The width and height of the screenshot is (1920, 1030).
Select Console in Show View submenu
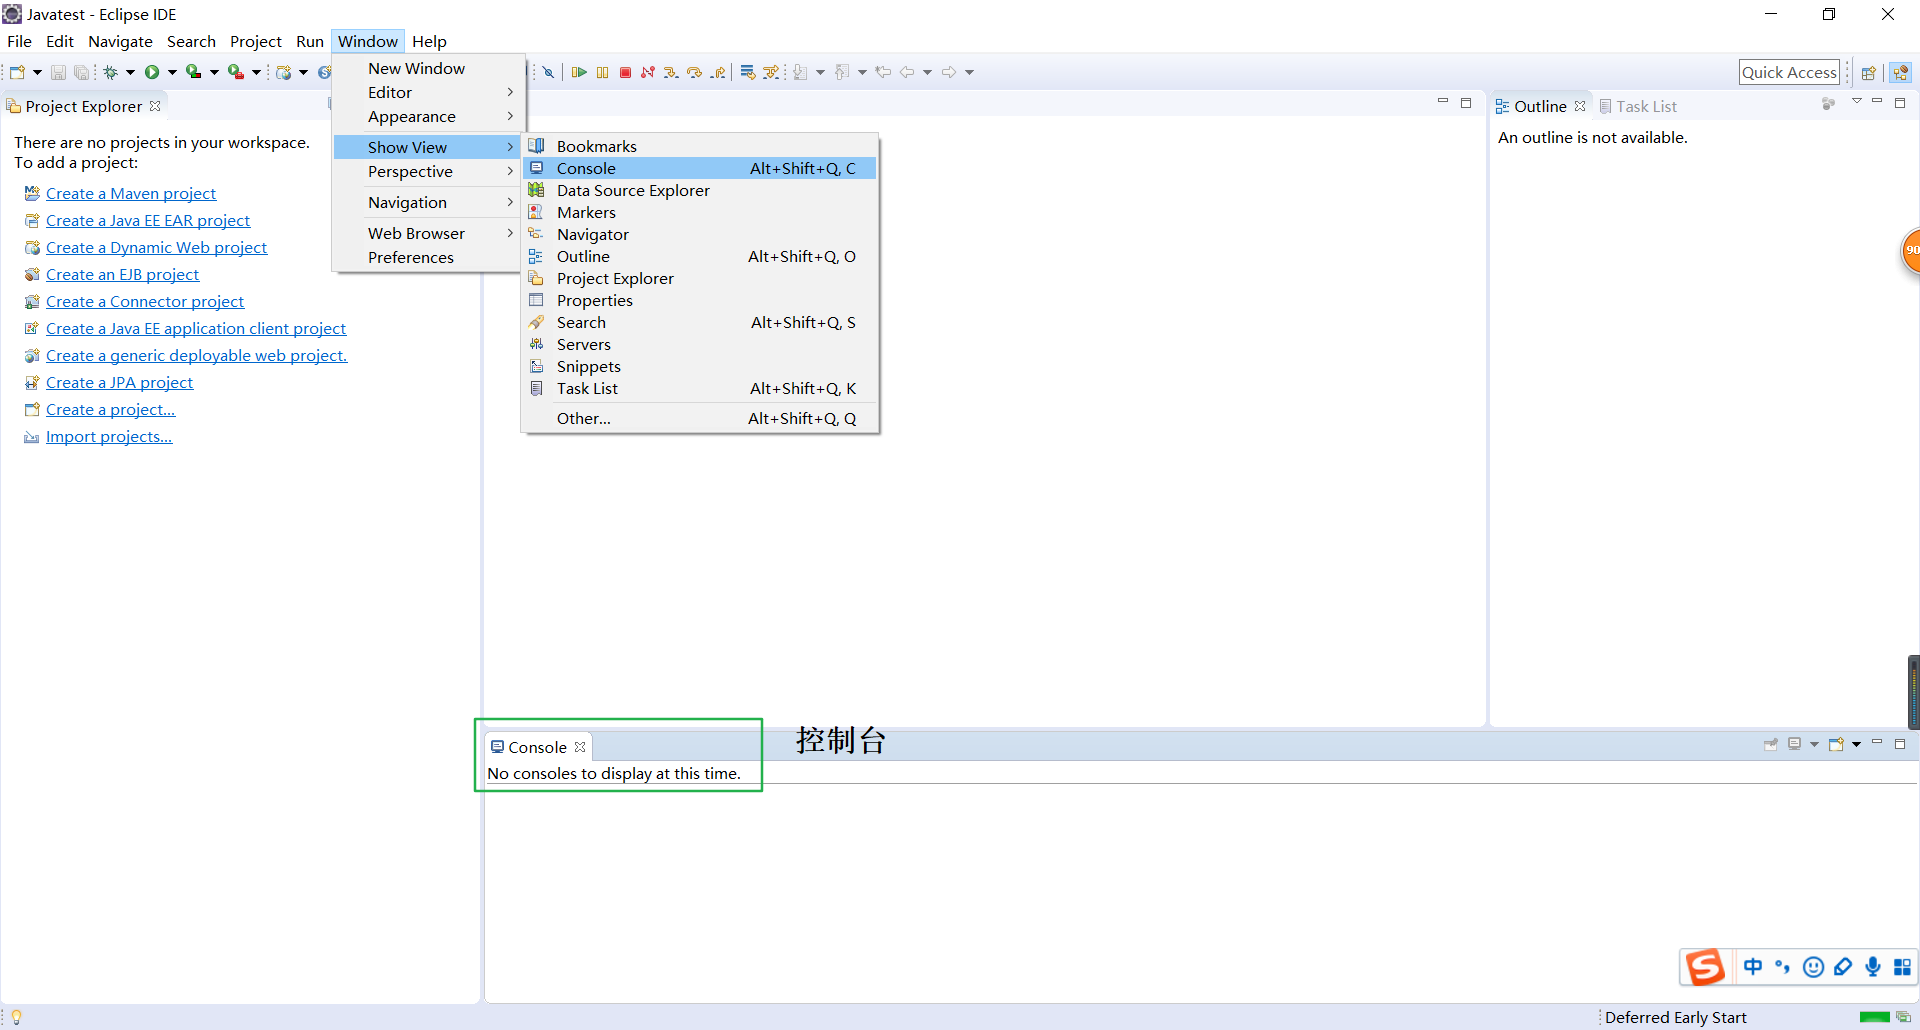pyautogui.click(x=700, y=168)
